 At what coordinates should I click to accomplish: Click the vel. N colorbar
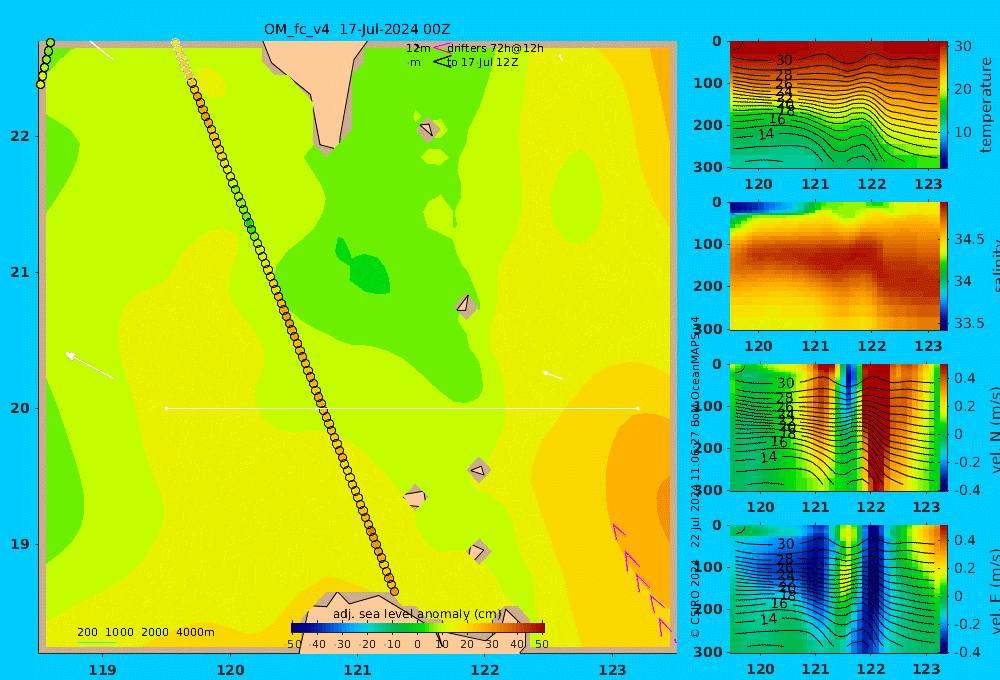[x=944, y=427]
